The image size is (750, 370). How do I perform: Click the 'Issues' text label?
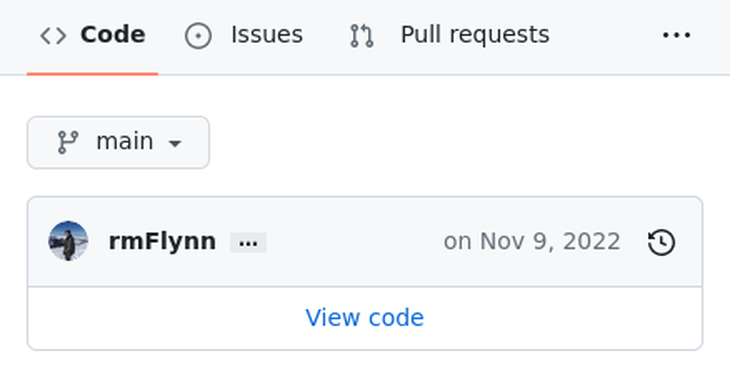click(267, 35)
